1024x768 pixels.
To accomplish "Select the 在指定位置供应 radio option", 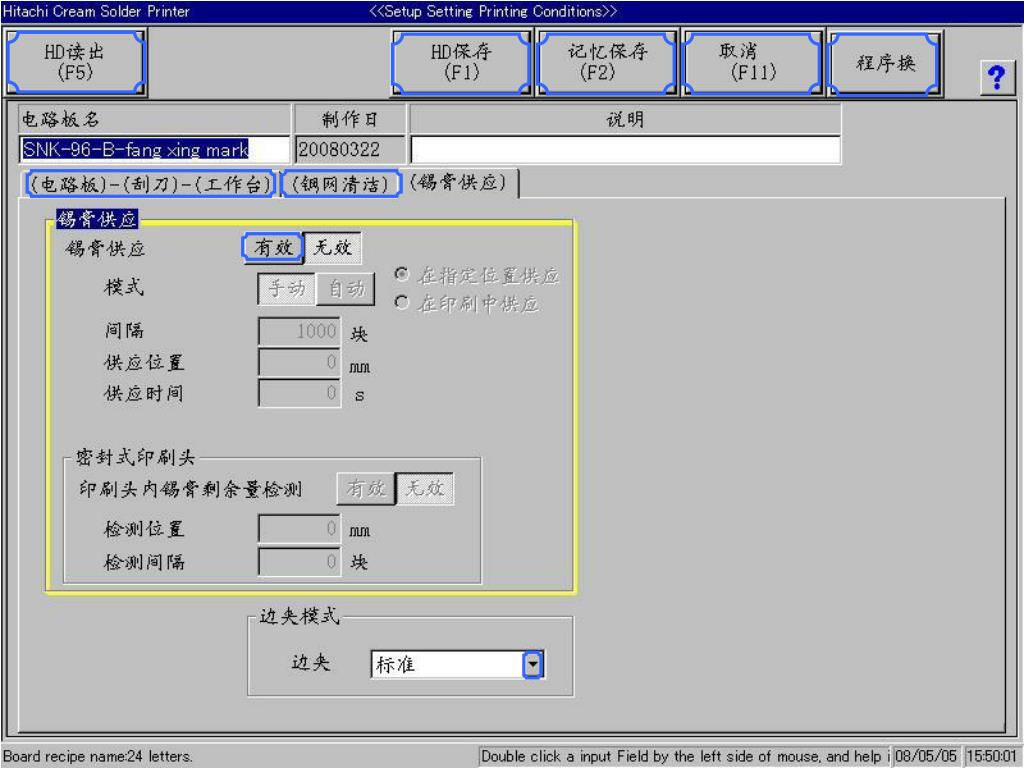I will pyautogui.click(x=477, y=276).
